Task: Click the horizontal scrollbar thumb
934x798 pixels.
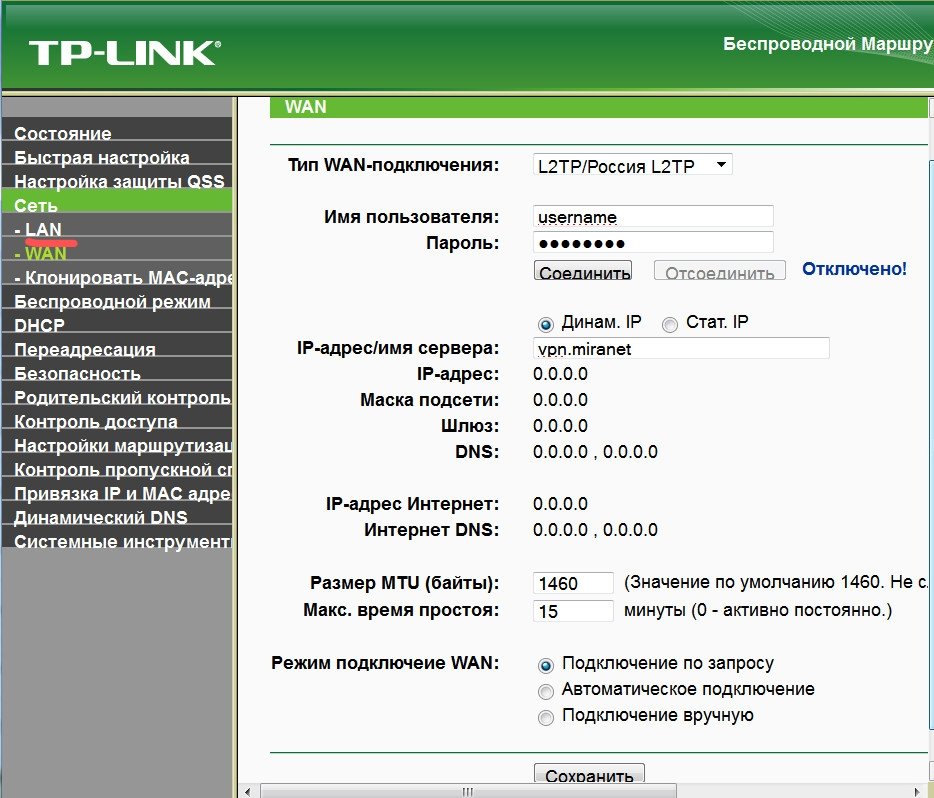Action: pos(468,791)
